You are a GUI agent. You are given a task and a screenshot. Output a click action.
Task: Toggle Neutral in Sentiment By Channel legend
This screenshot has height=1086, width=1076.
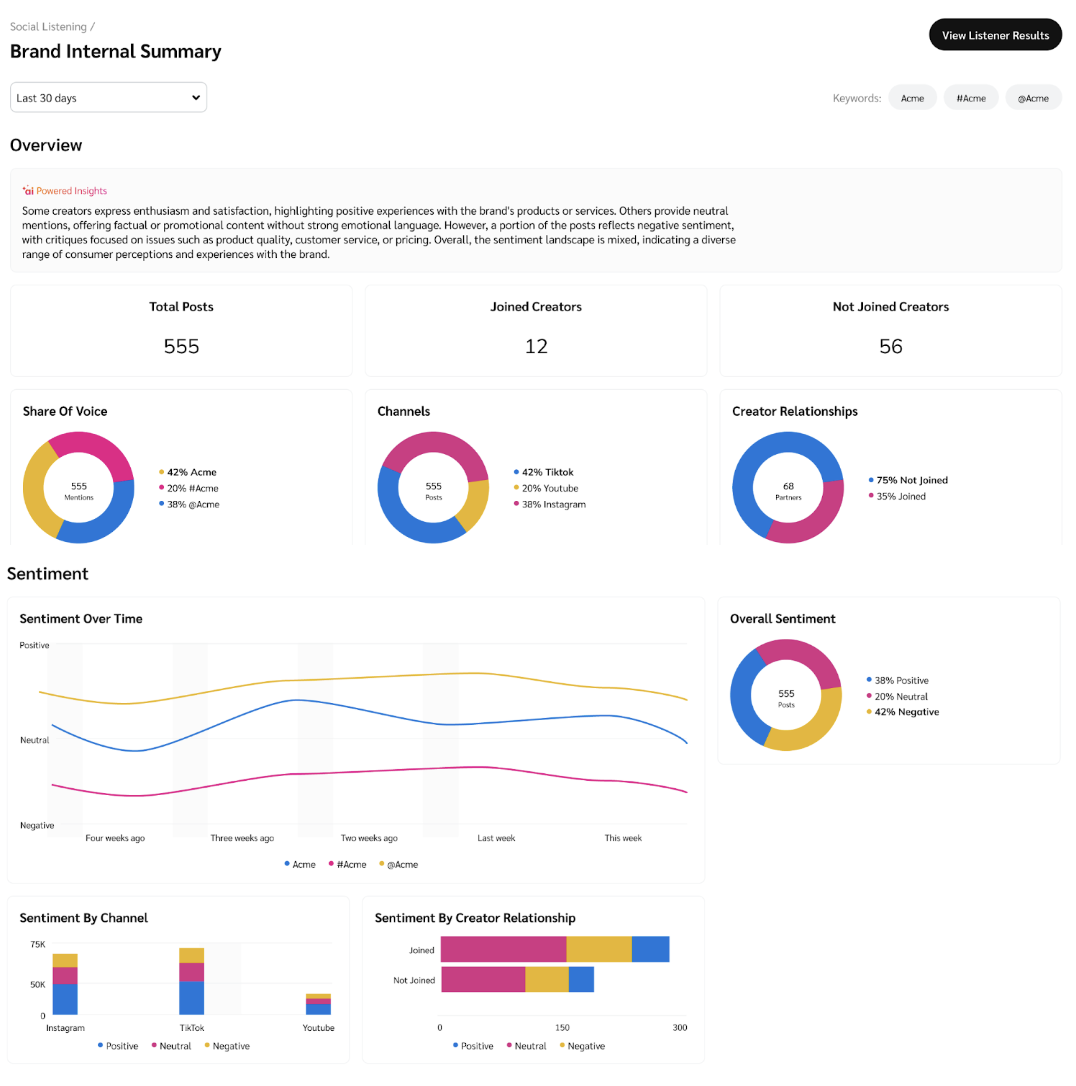171,1046
